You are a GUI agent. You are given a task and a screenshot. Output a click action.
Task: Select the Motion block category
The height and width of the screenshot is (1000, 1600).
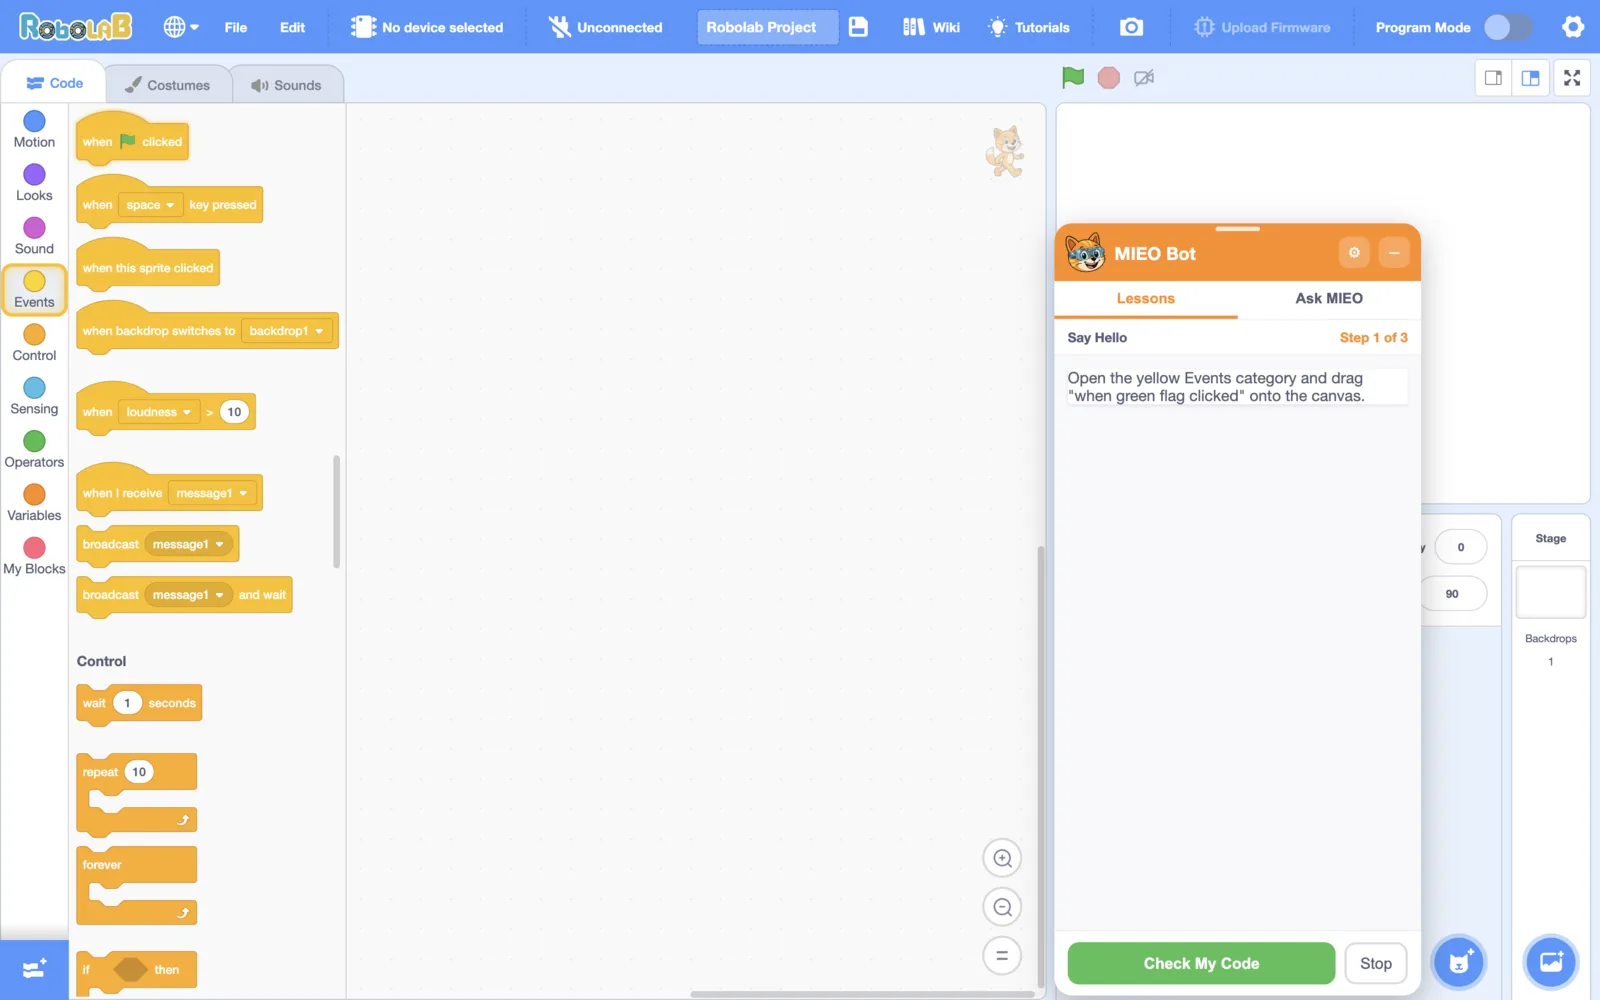point(34,130)
